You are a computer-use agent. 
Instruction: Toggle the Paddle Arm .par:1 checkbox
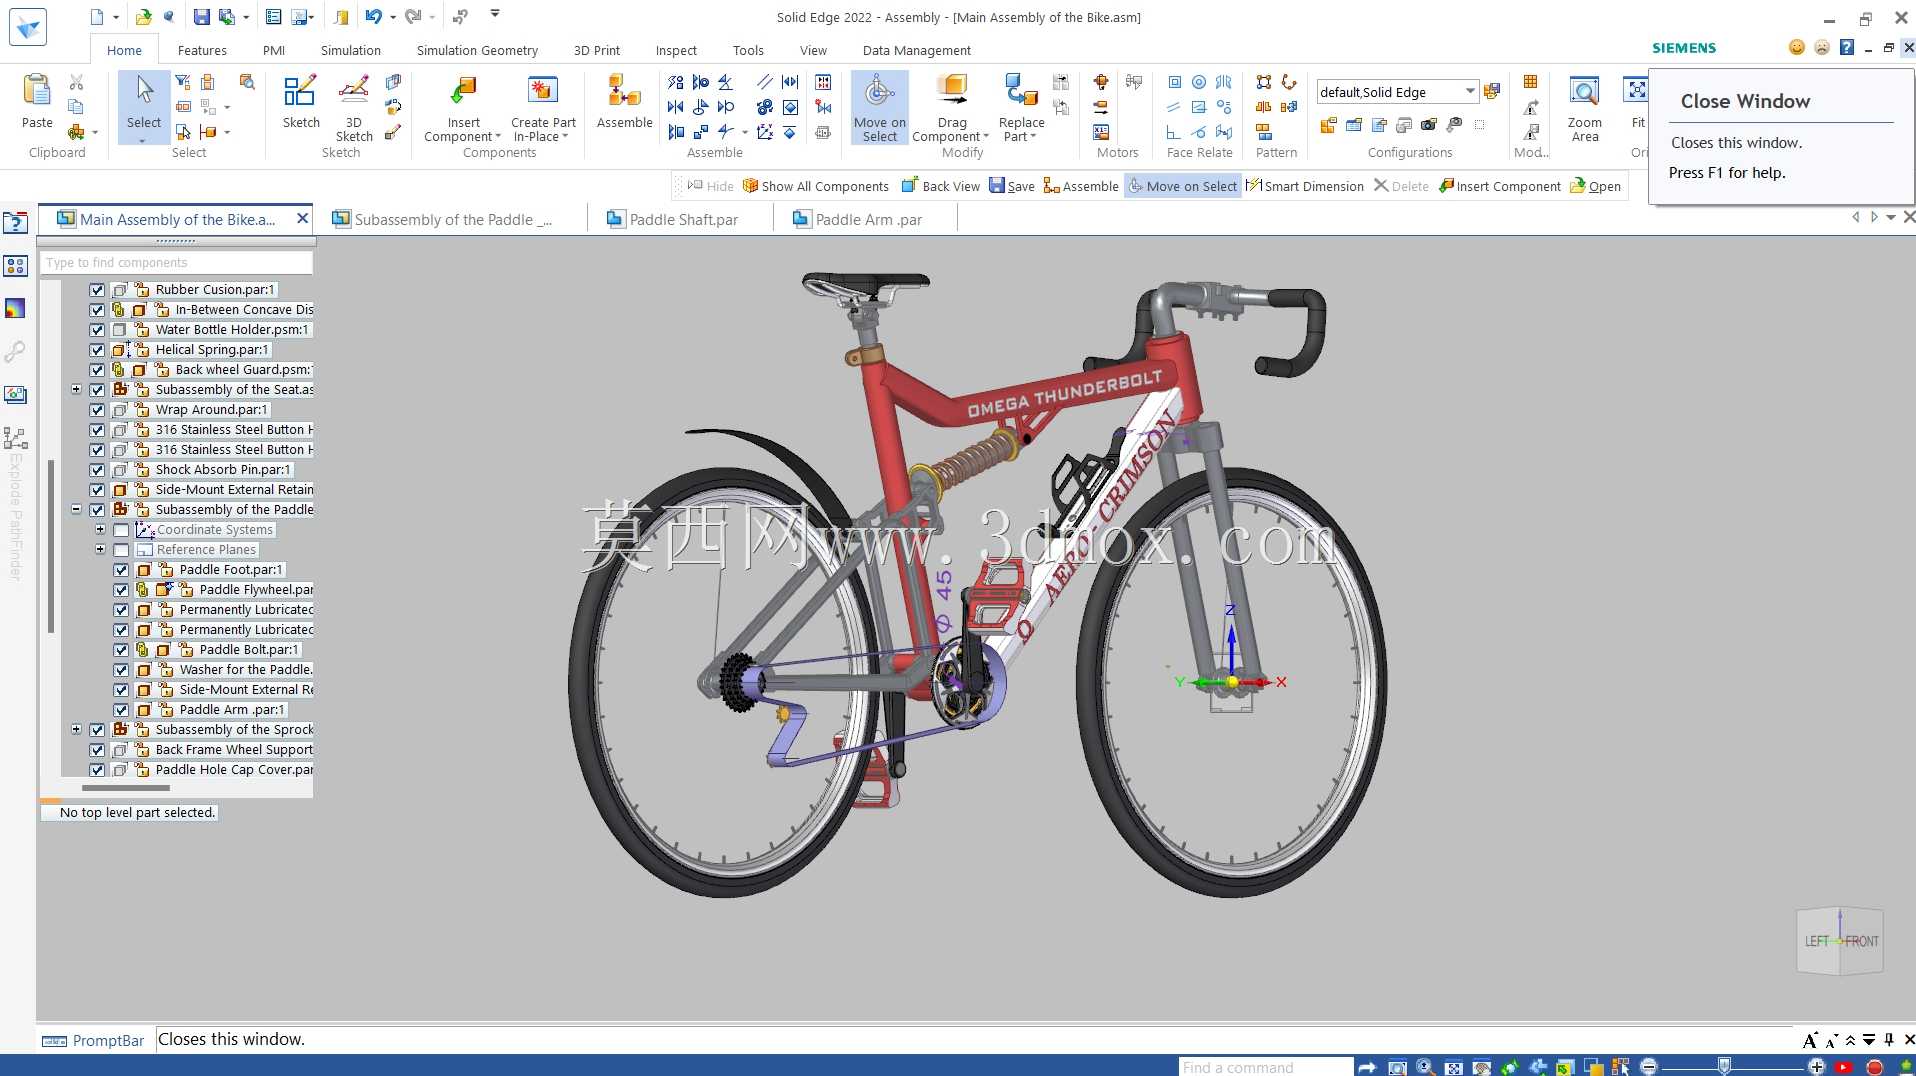(x=121, y=710)
